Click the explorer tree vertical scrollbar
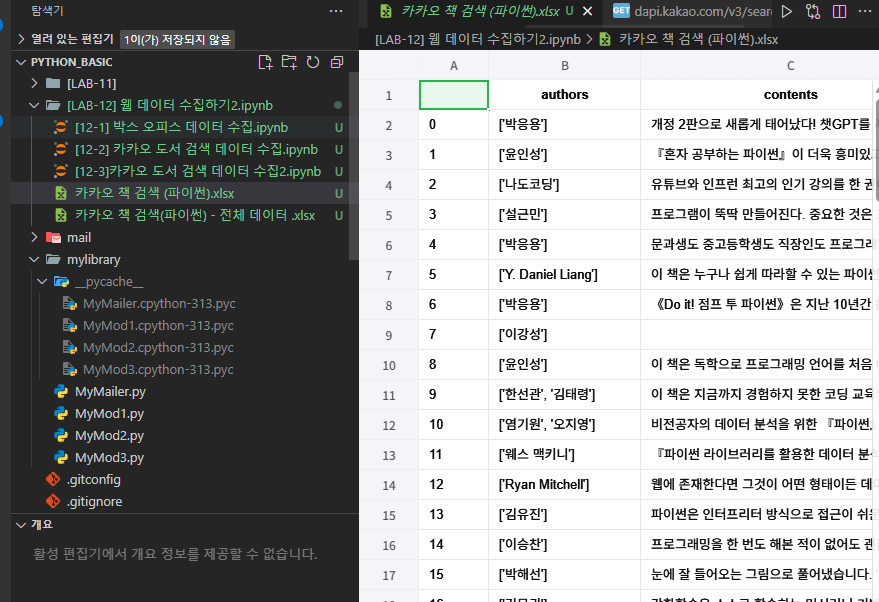This screenshot has height=602, width=879. click(353, 166)
